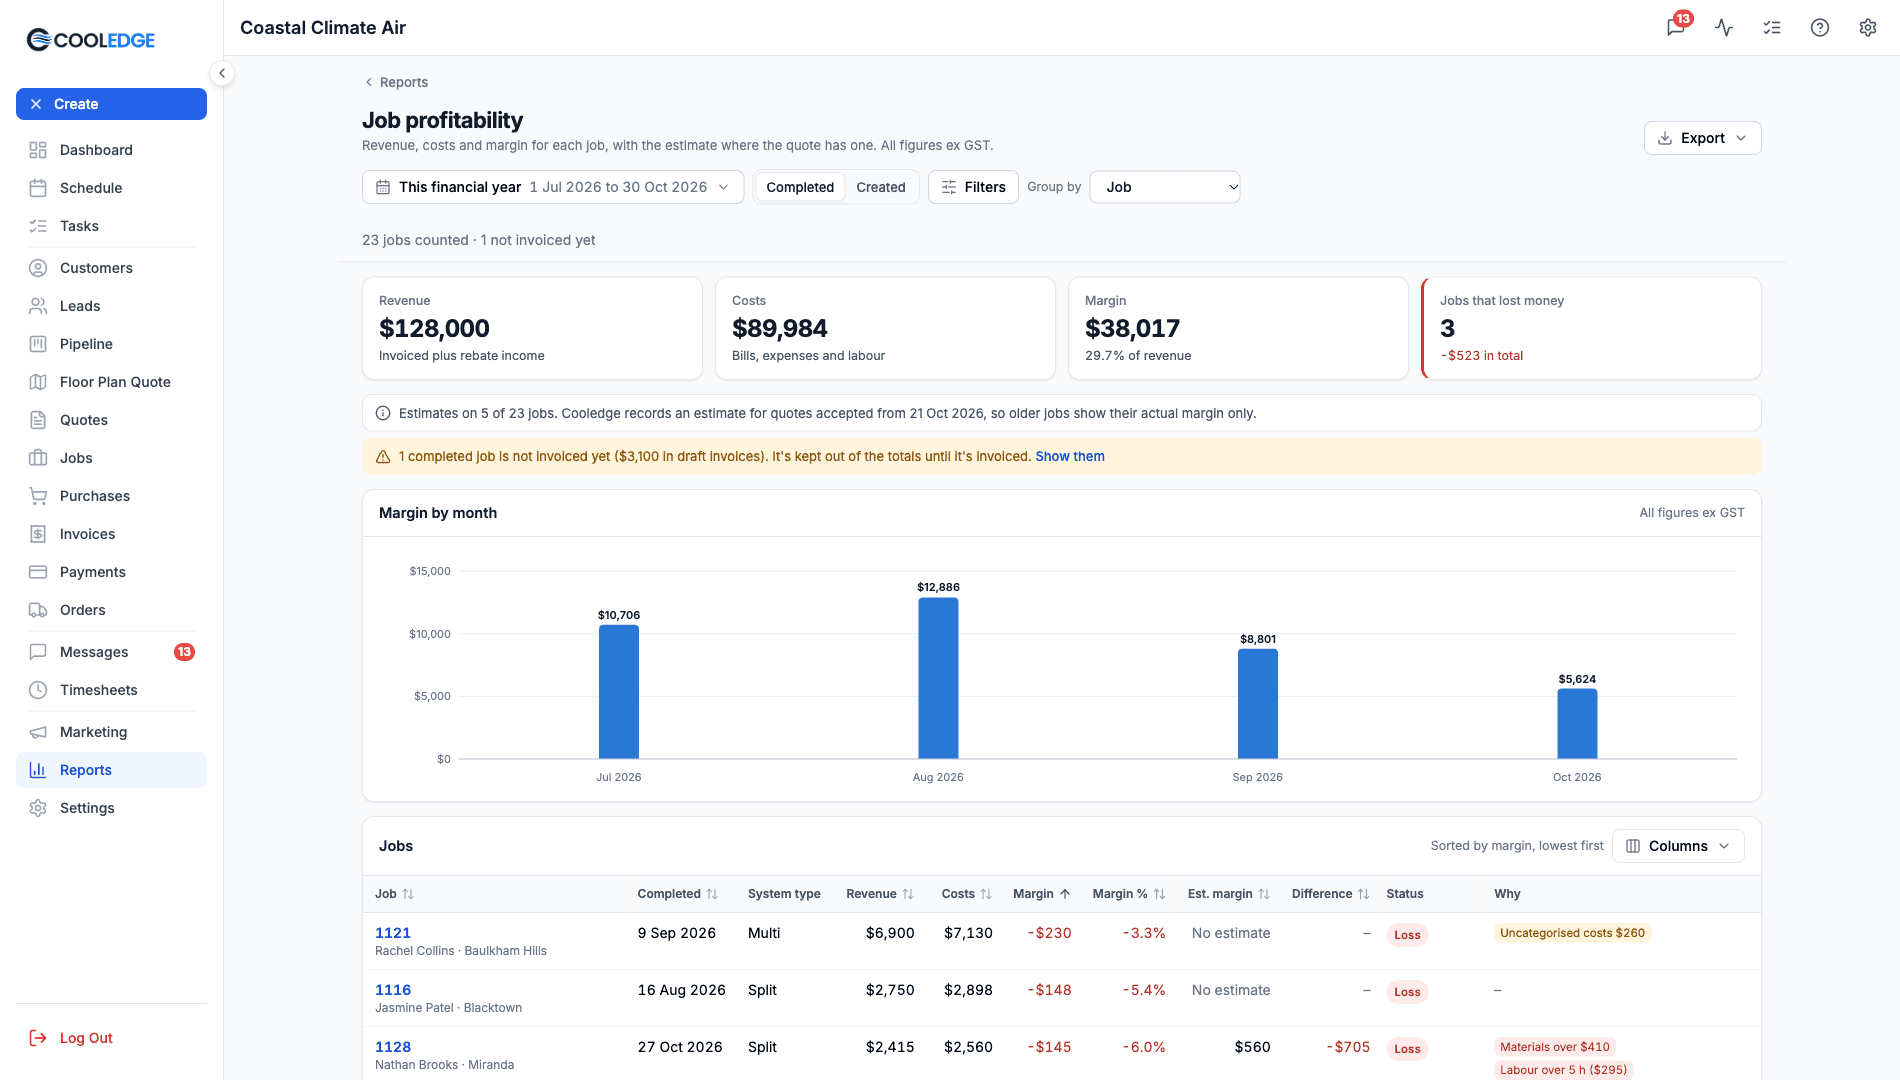Sort by Est. margin column
Screen dimensions: 1900x1080
click(1229, 894)
